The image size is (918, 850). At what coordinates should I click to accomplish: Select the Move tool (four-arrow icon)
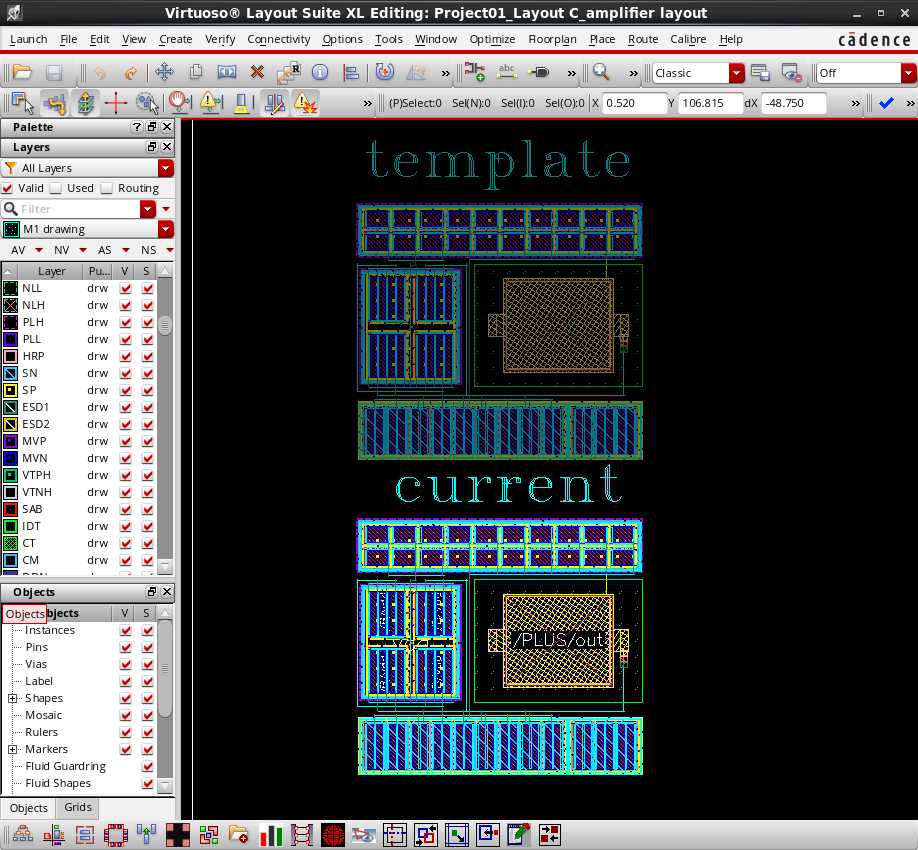point(164,73)
